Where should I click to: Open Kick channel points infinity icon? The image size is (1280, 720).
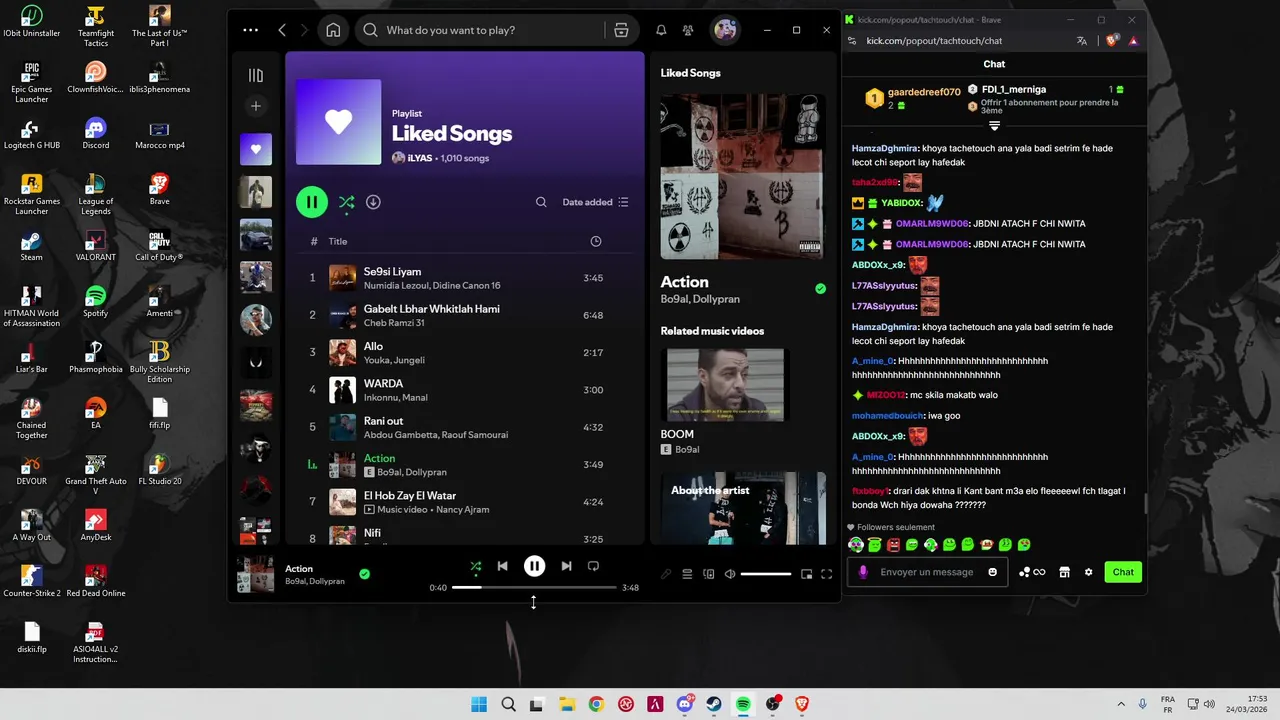tap(1033, 572)
